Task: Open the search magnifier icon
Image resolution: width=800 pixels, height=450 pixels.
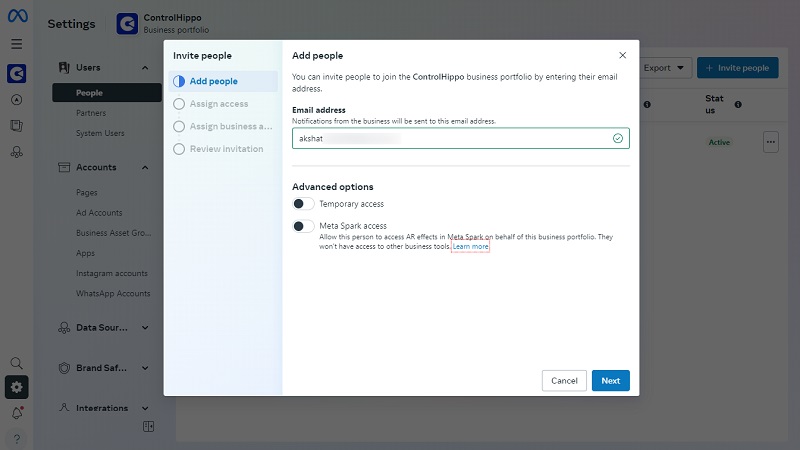Action: [x=16, y=363]
